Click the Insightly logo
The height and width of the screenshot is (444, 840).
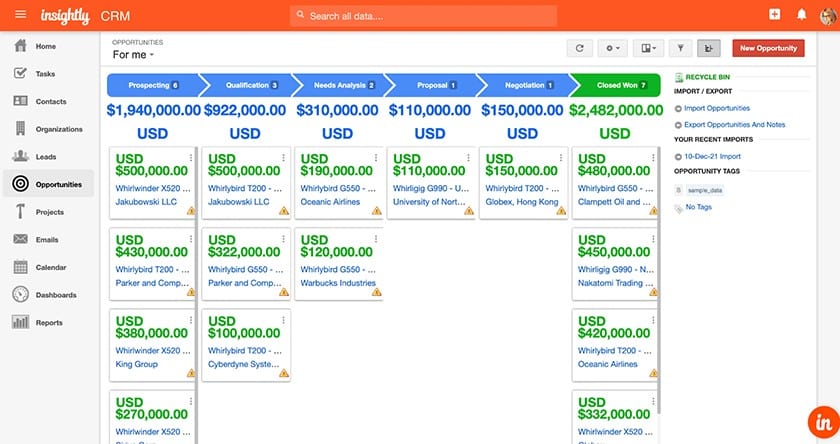pos(65,16)
